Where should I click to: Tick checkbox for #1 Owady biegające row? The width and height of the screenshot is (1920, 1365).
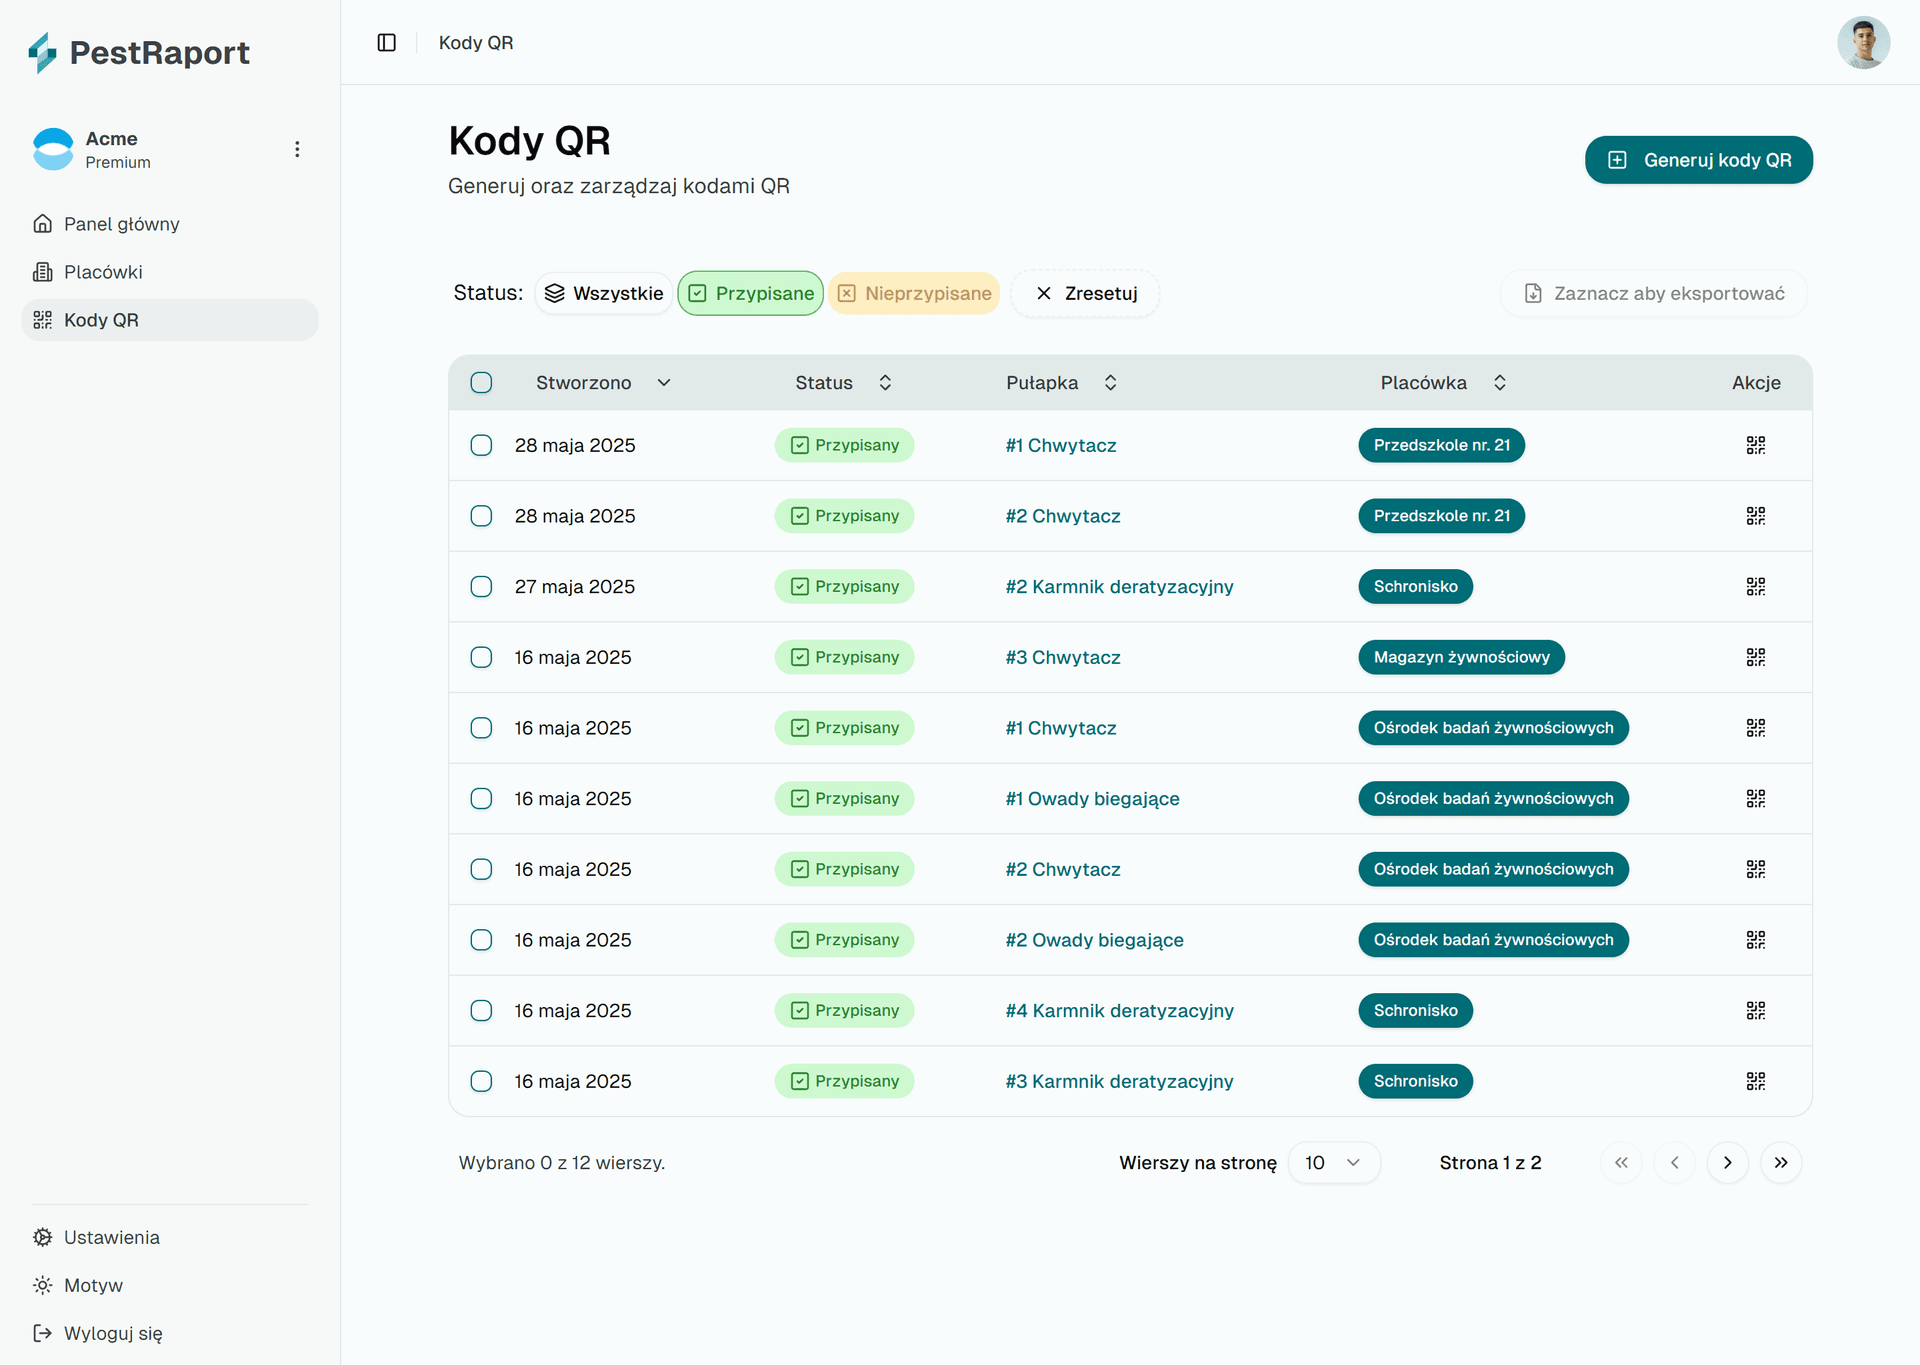click(x=481, y=798)
